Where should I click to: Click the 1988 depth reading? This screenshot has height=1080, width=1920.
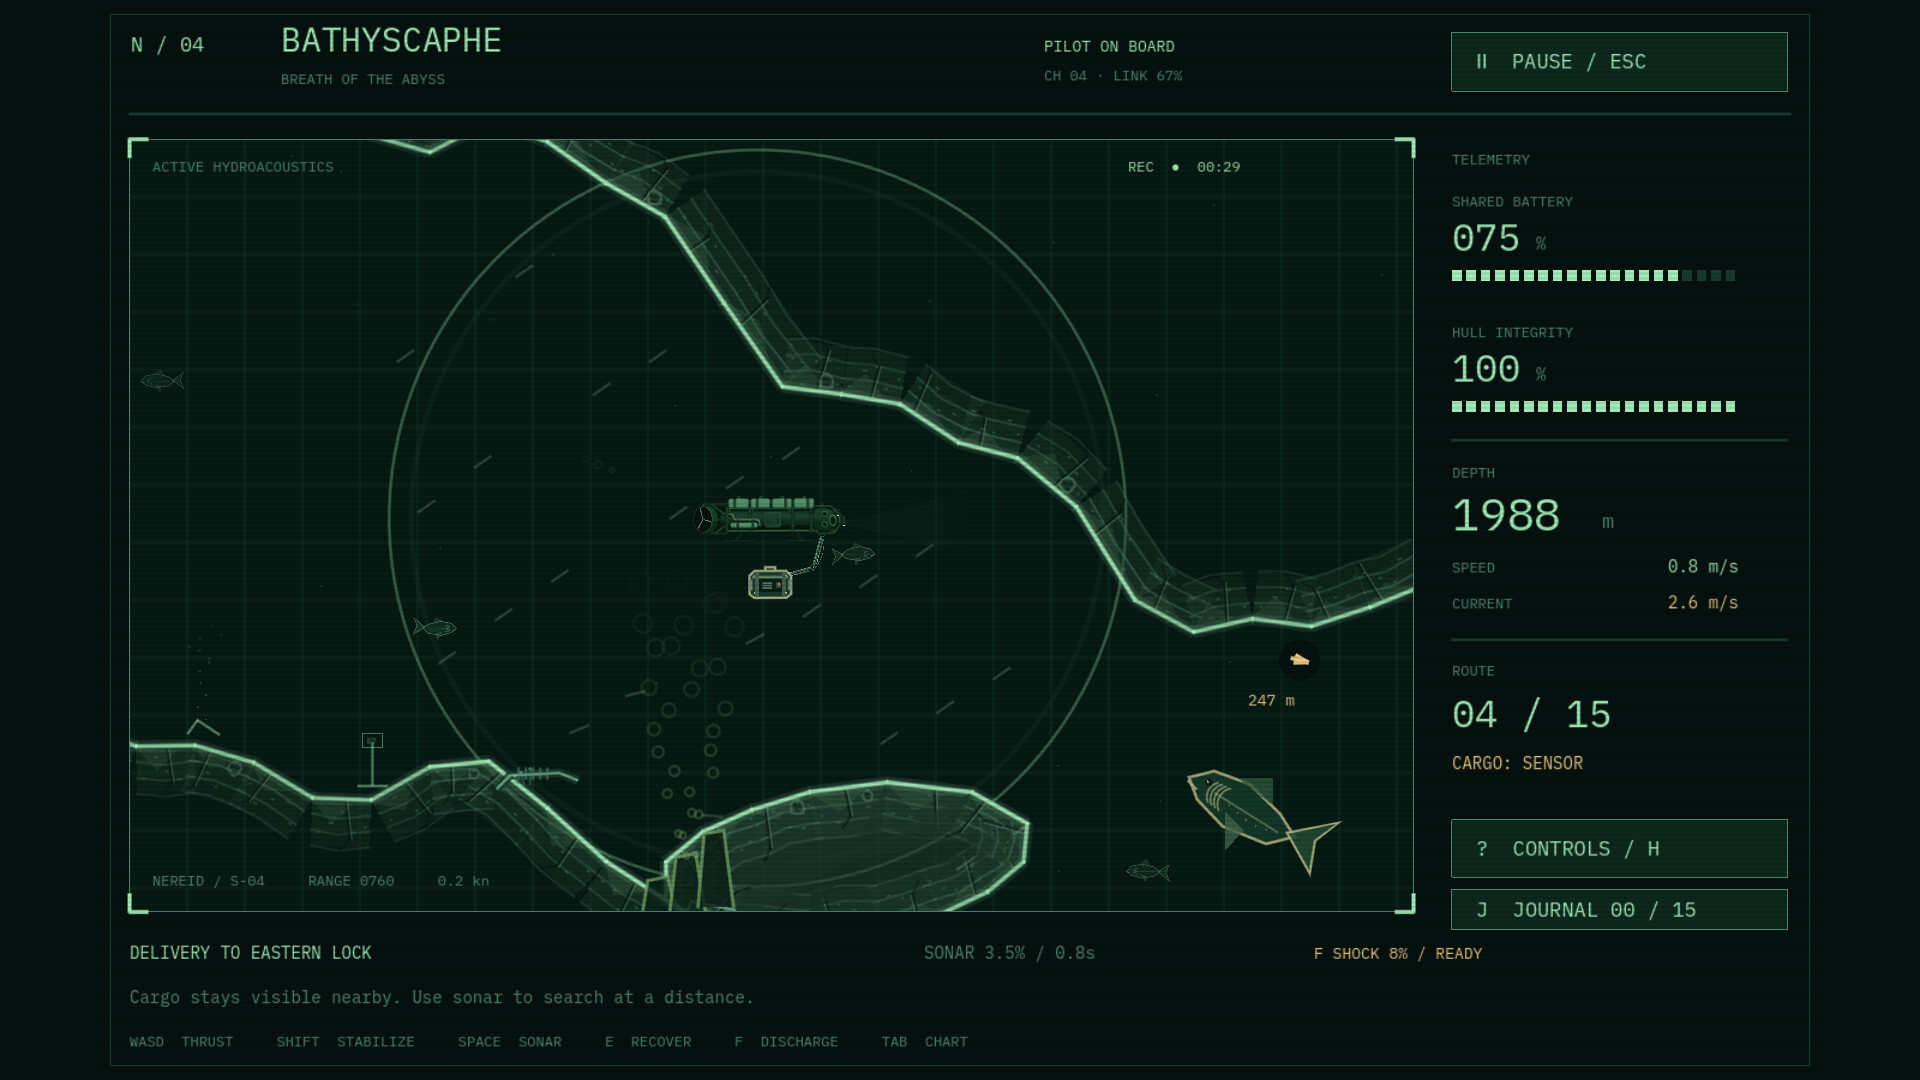pos(1506,516)
